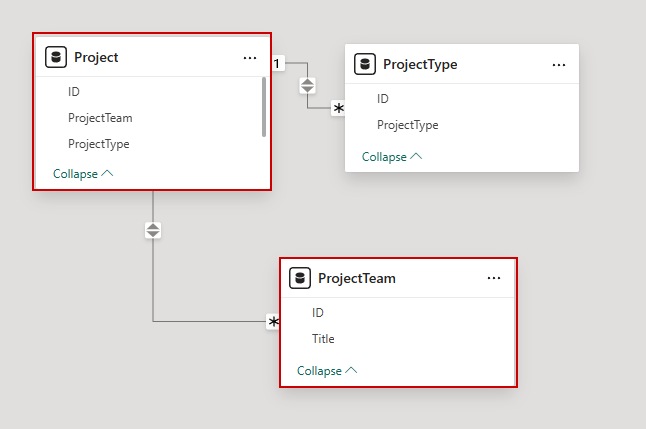Click the ProjectType table database icon
Image resolution: width=646 pixels, height=429 pixels.
click(365, 65)
